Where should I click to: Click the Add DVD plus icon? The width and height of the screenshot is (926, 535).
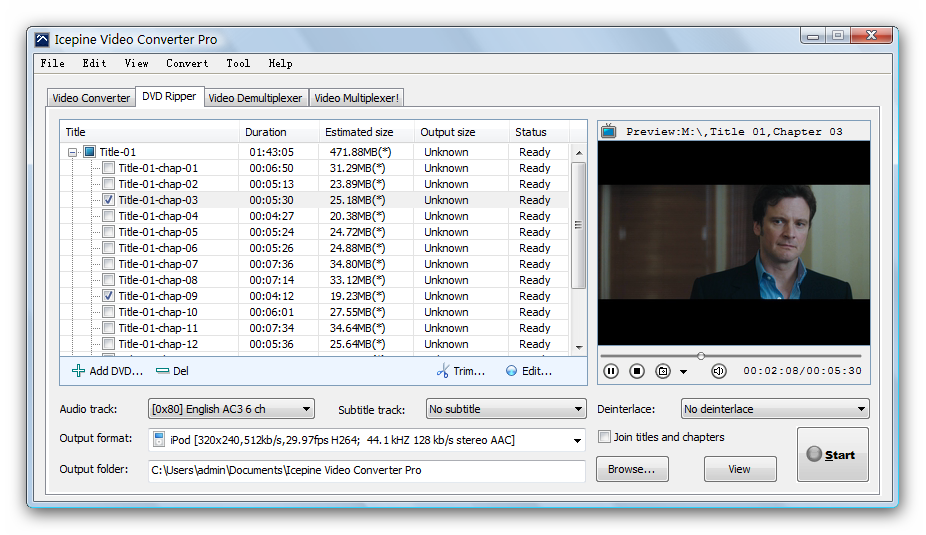tap(78, 371)
